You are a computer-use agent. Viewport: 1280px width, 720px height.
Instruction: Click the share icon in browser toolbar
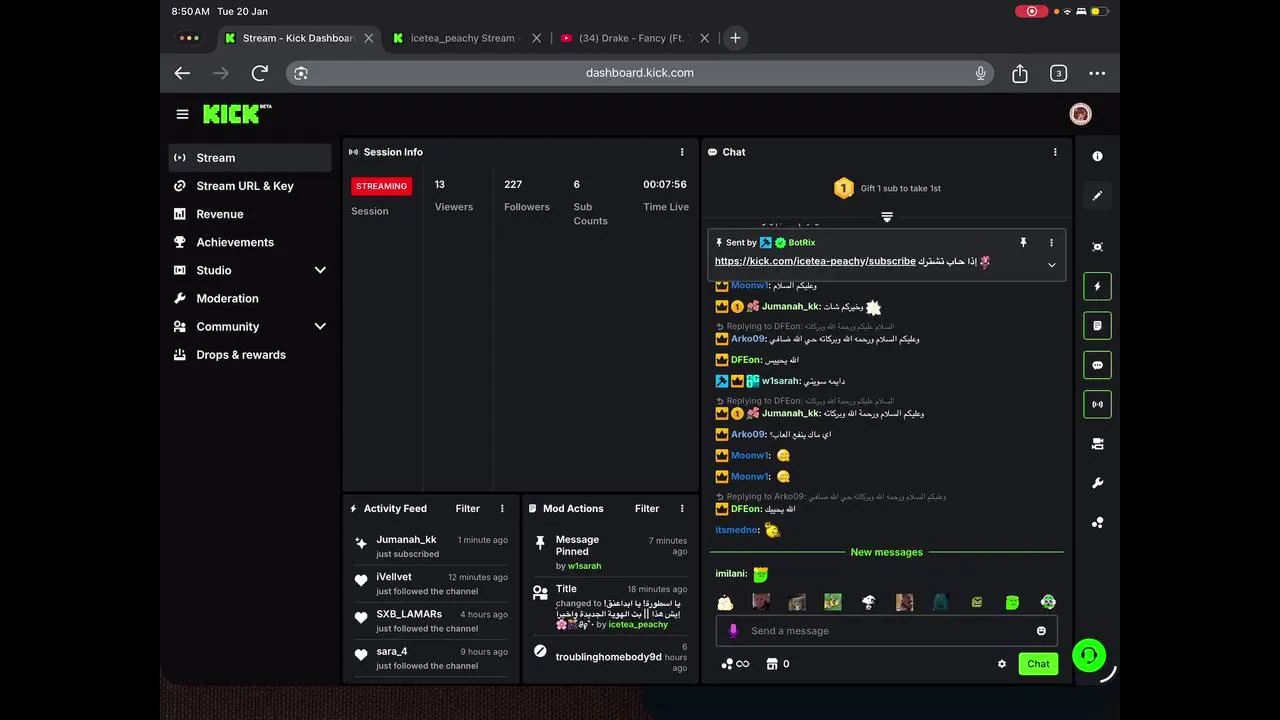point(1020,73)
